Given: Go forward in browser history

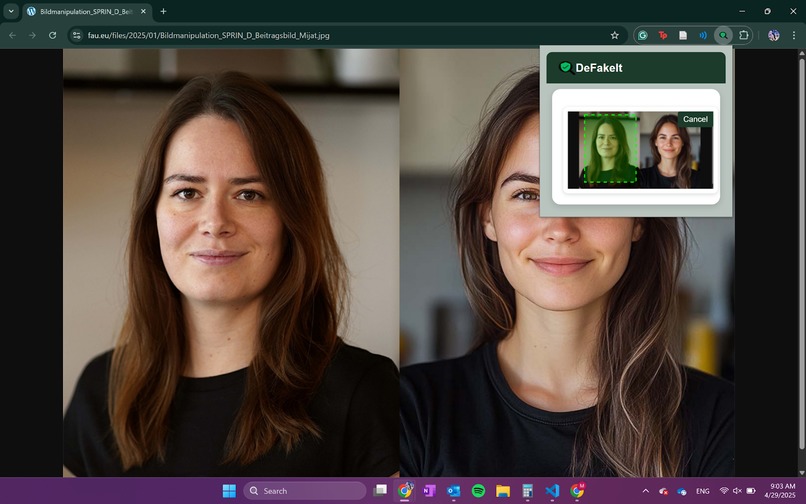Looking at the screenshot, I should 32,35.
